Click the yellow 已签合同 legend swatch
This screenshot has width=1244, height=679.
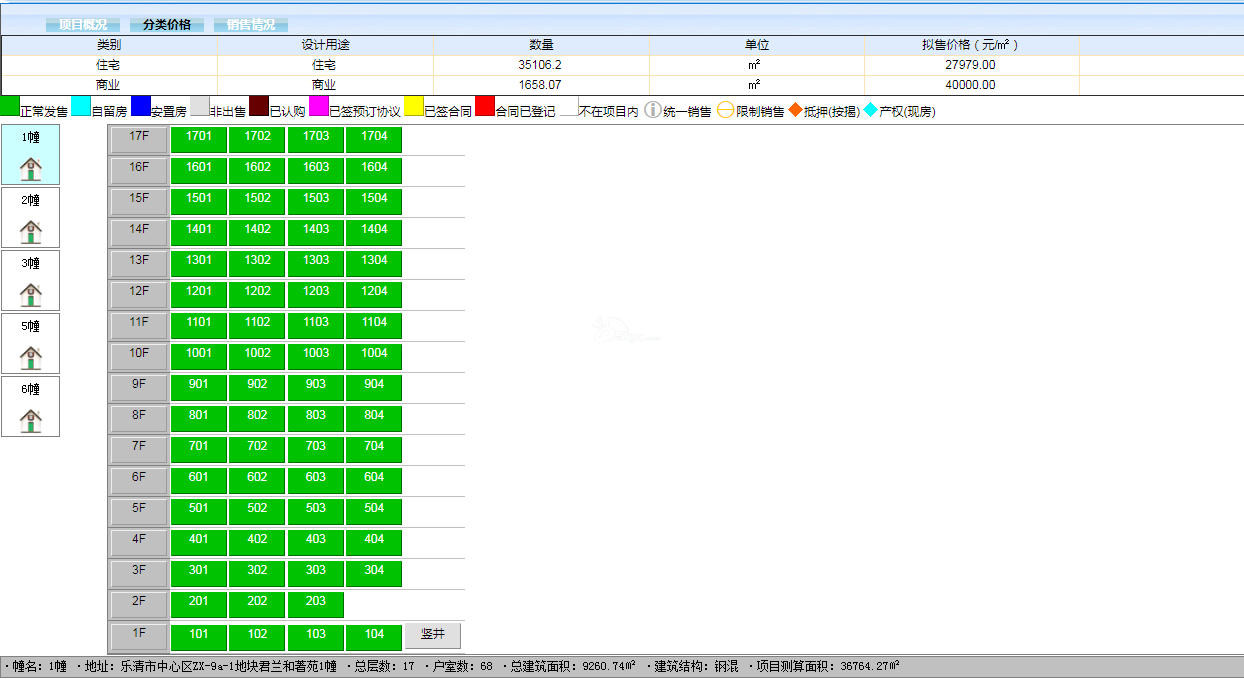414,106
